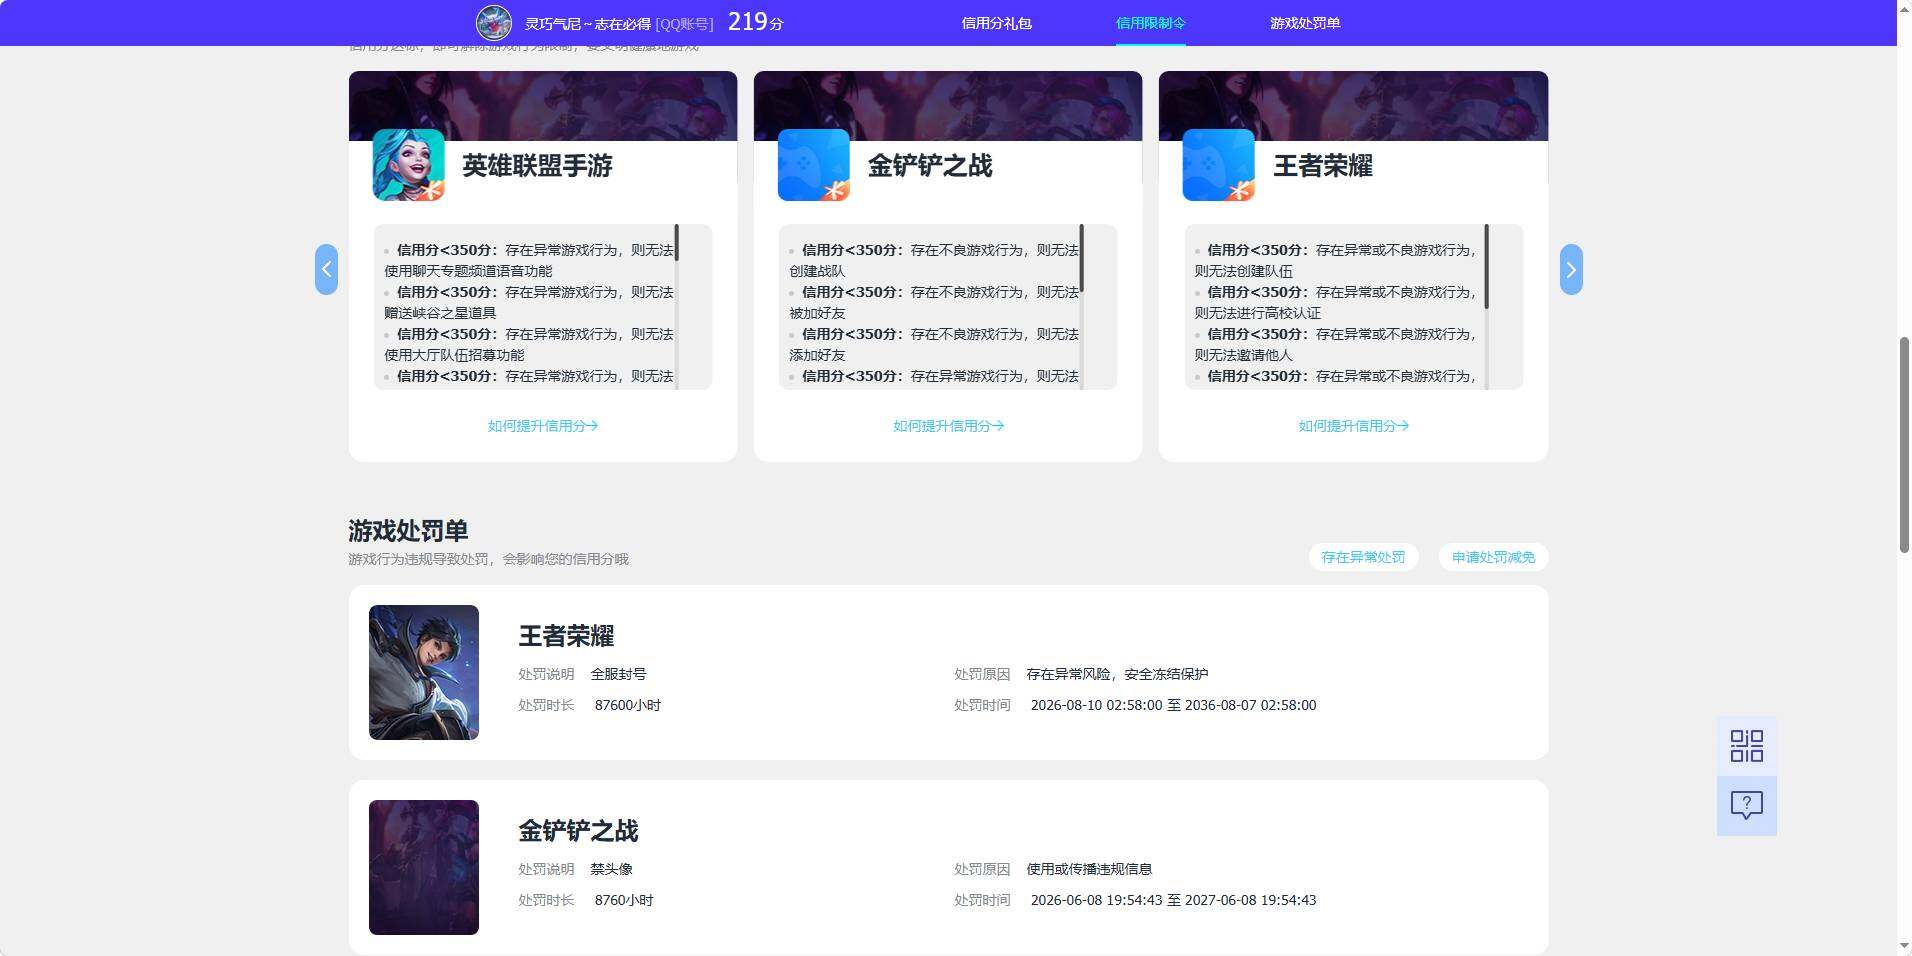The height and width of the screenshot is (956, 1912).
Task: Open 如何提升信用分 link under 英雄联盟手游
Action: click(543, 426)
